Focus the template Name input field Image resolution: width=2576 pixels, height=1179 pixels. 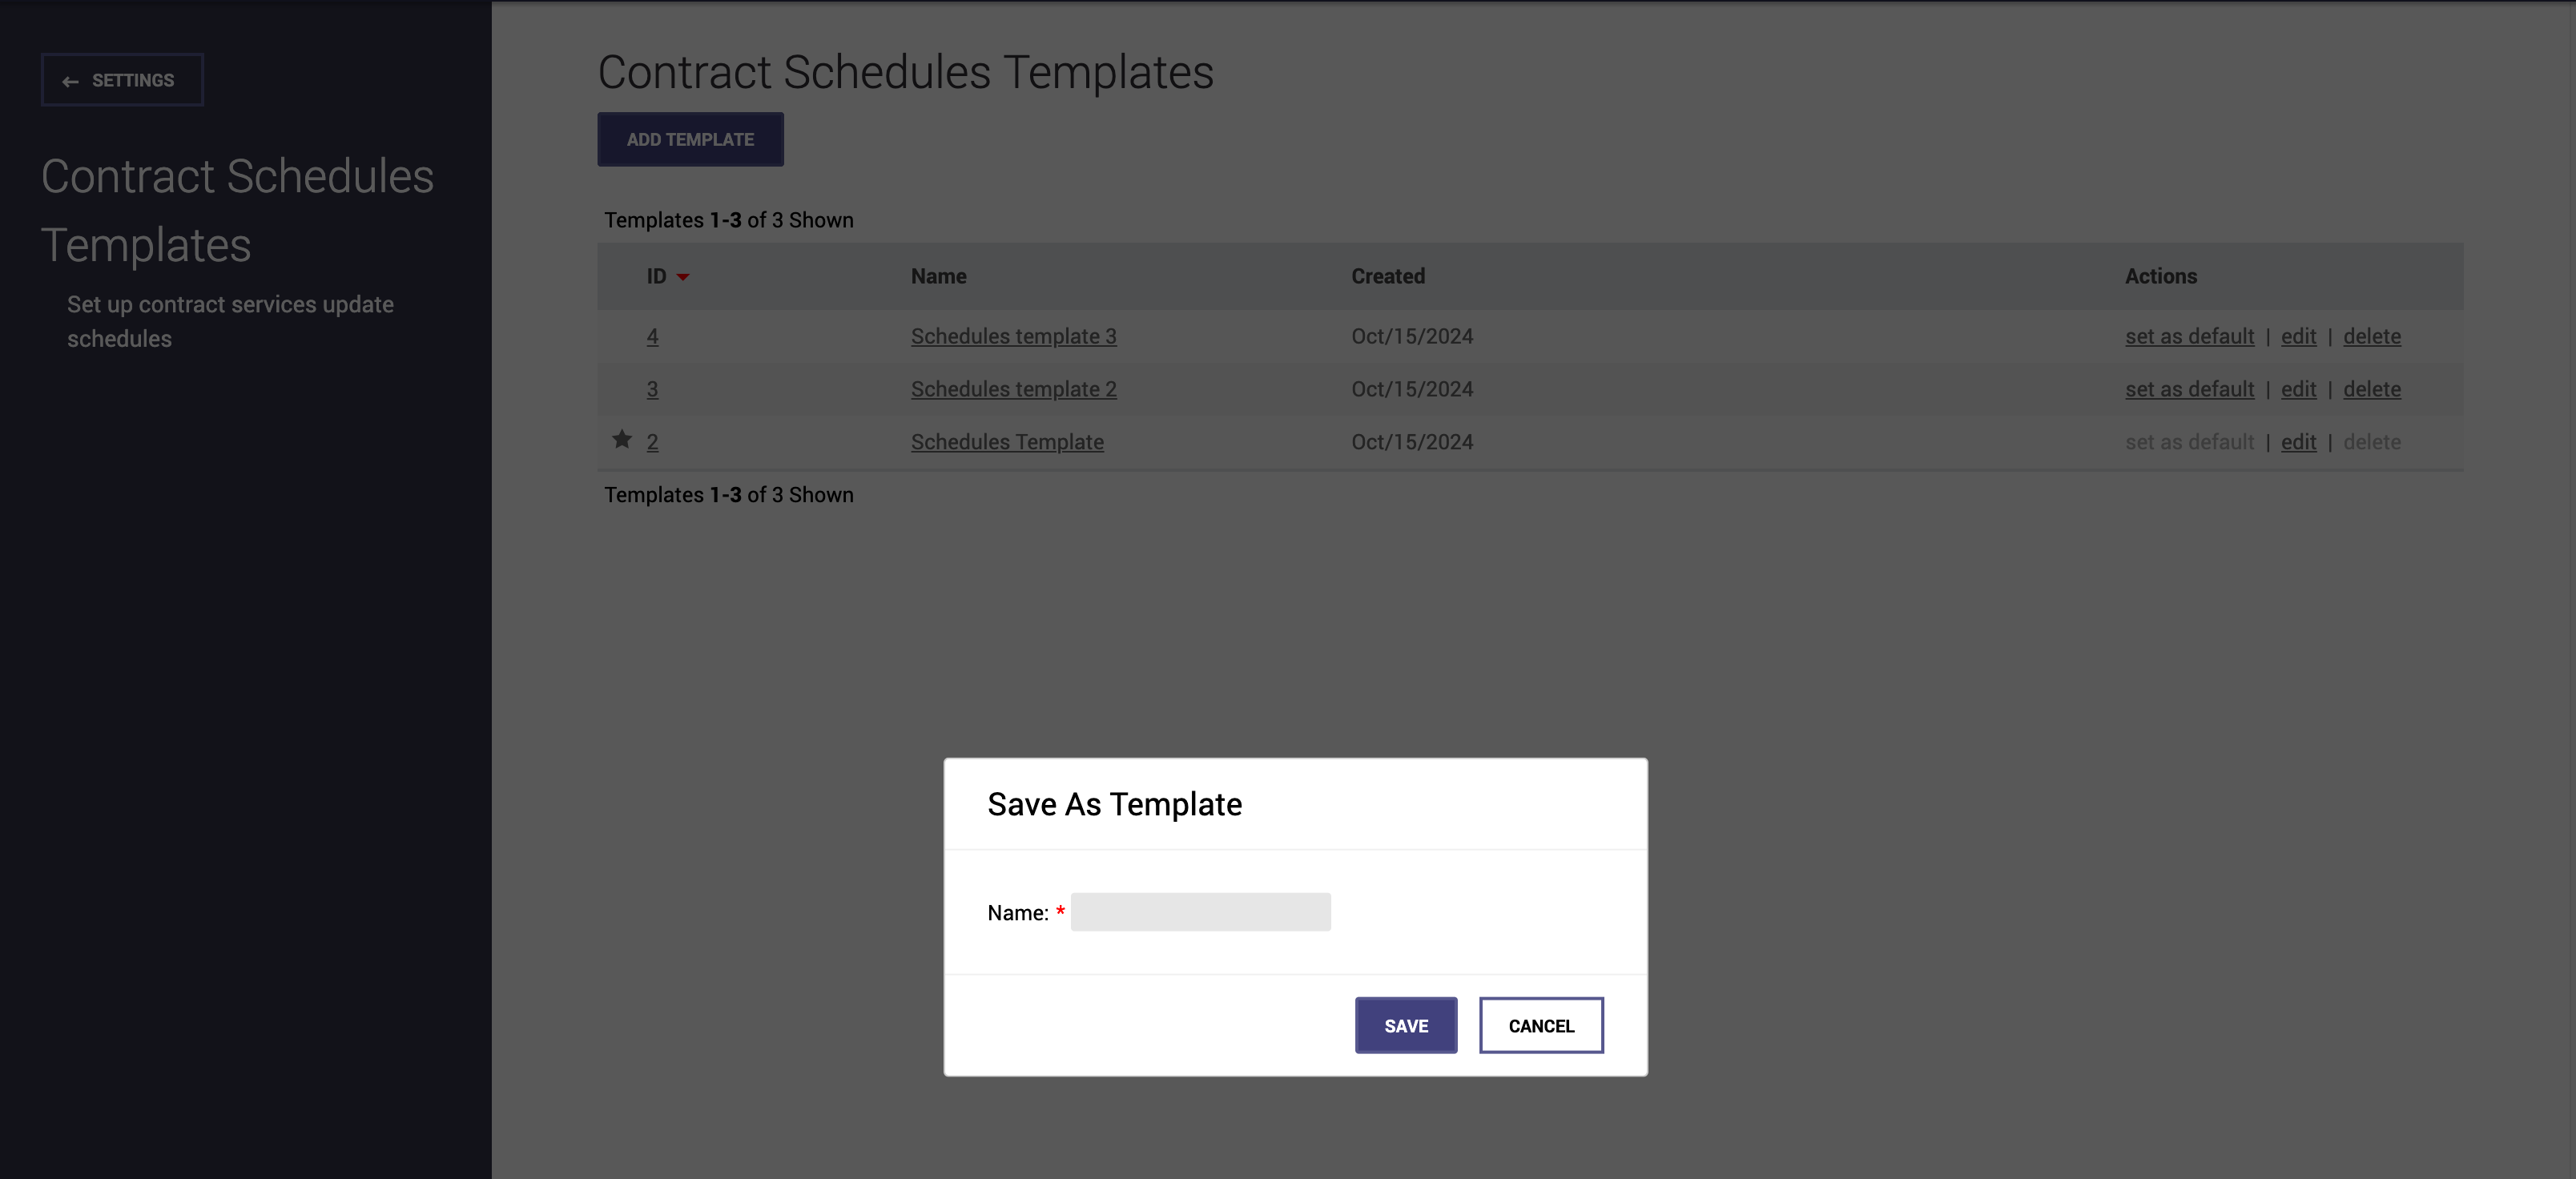coord(1199,912)
